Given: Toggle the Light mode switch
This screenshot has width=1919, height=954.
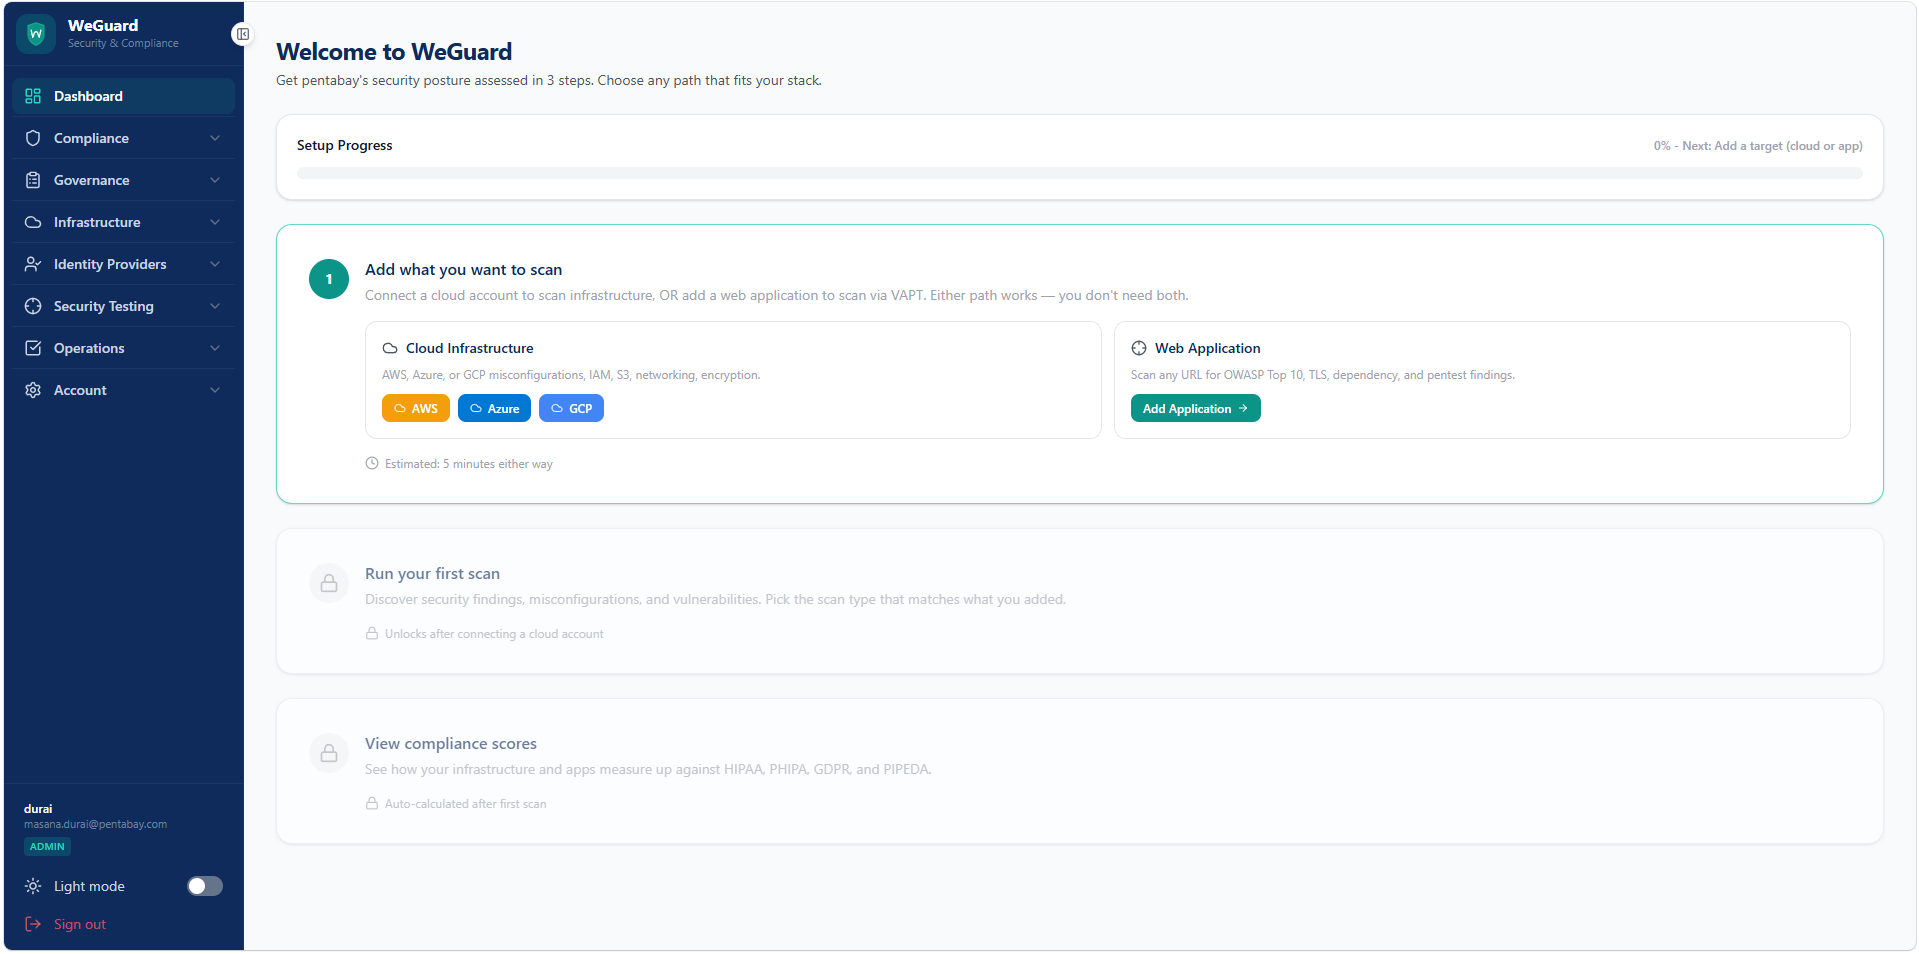Looking at the screenshot, I should pos(205,886).
